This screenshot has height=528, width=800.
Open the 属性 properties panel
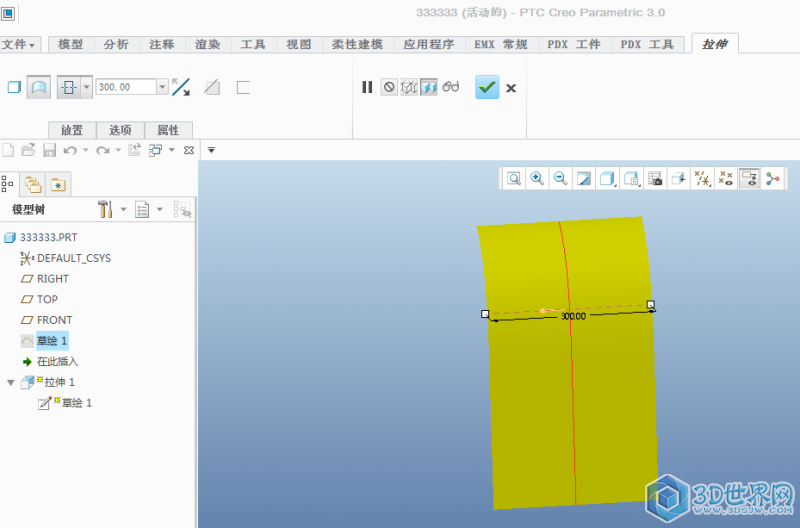168,130
